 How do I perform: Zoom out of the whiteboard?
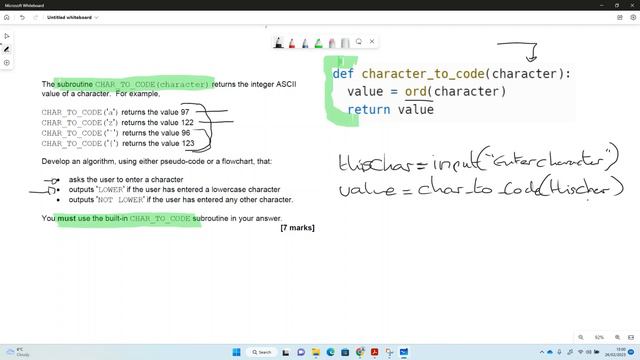581,337
